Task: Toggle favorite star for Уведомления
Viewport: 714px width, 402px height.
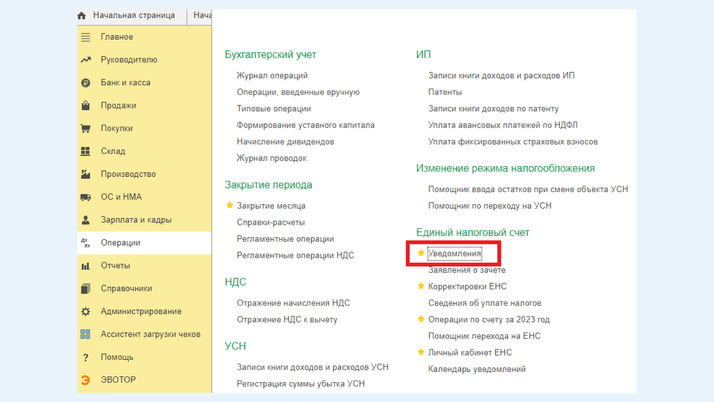Action: click(x=421, y=253)
